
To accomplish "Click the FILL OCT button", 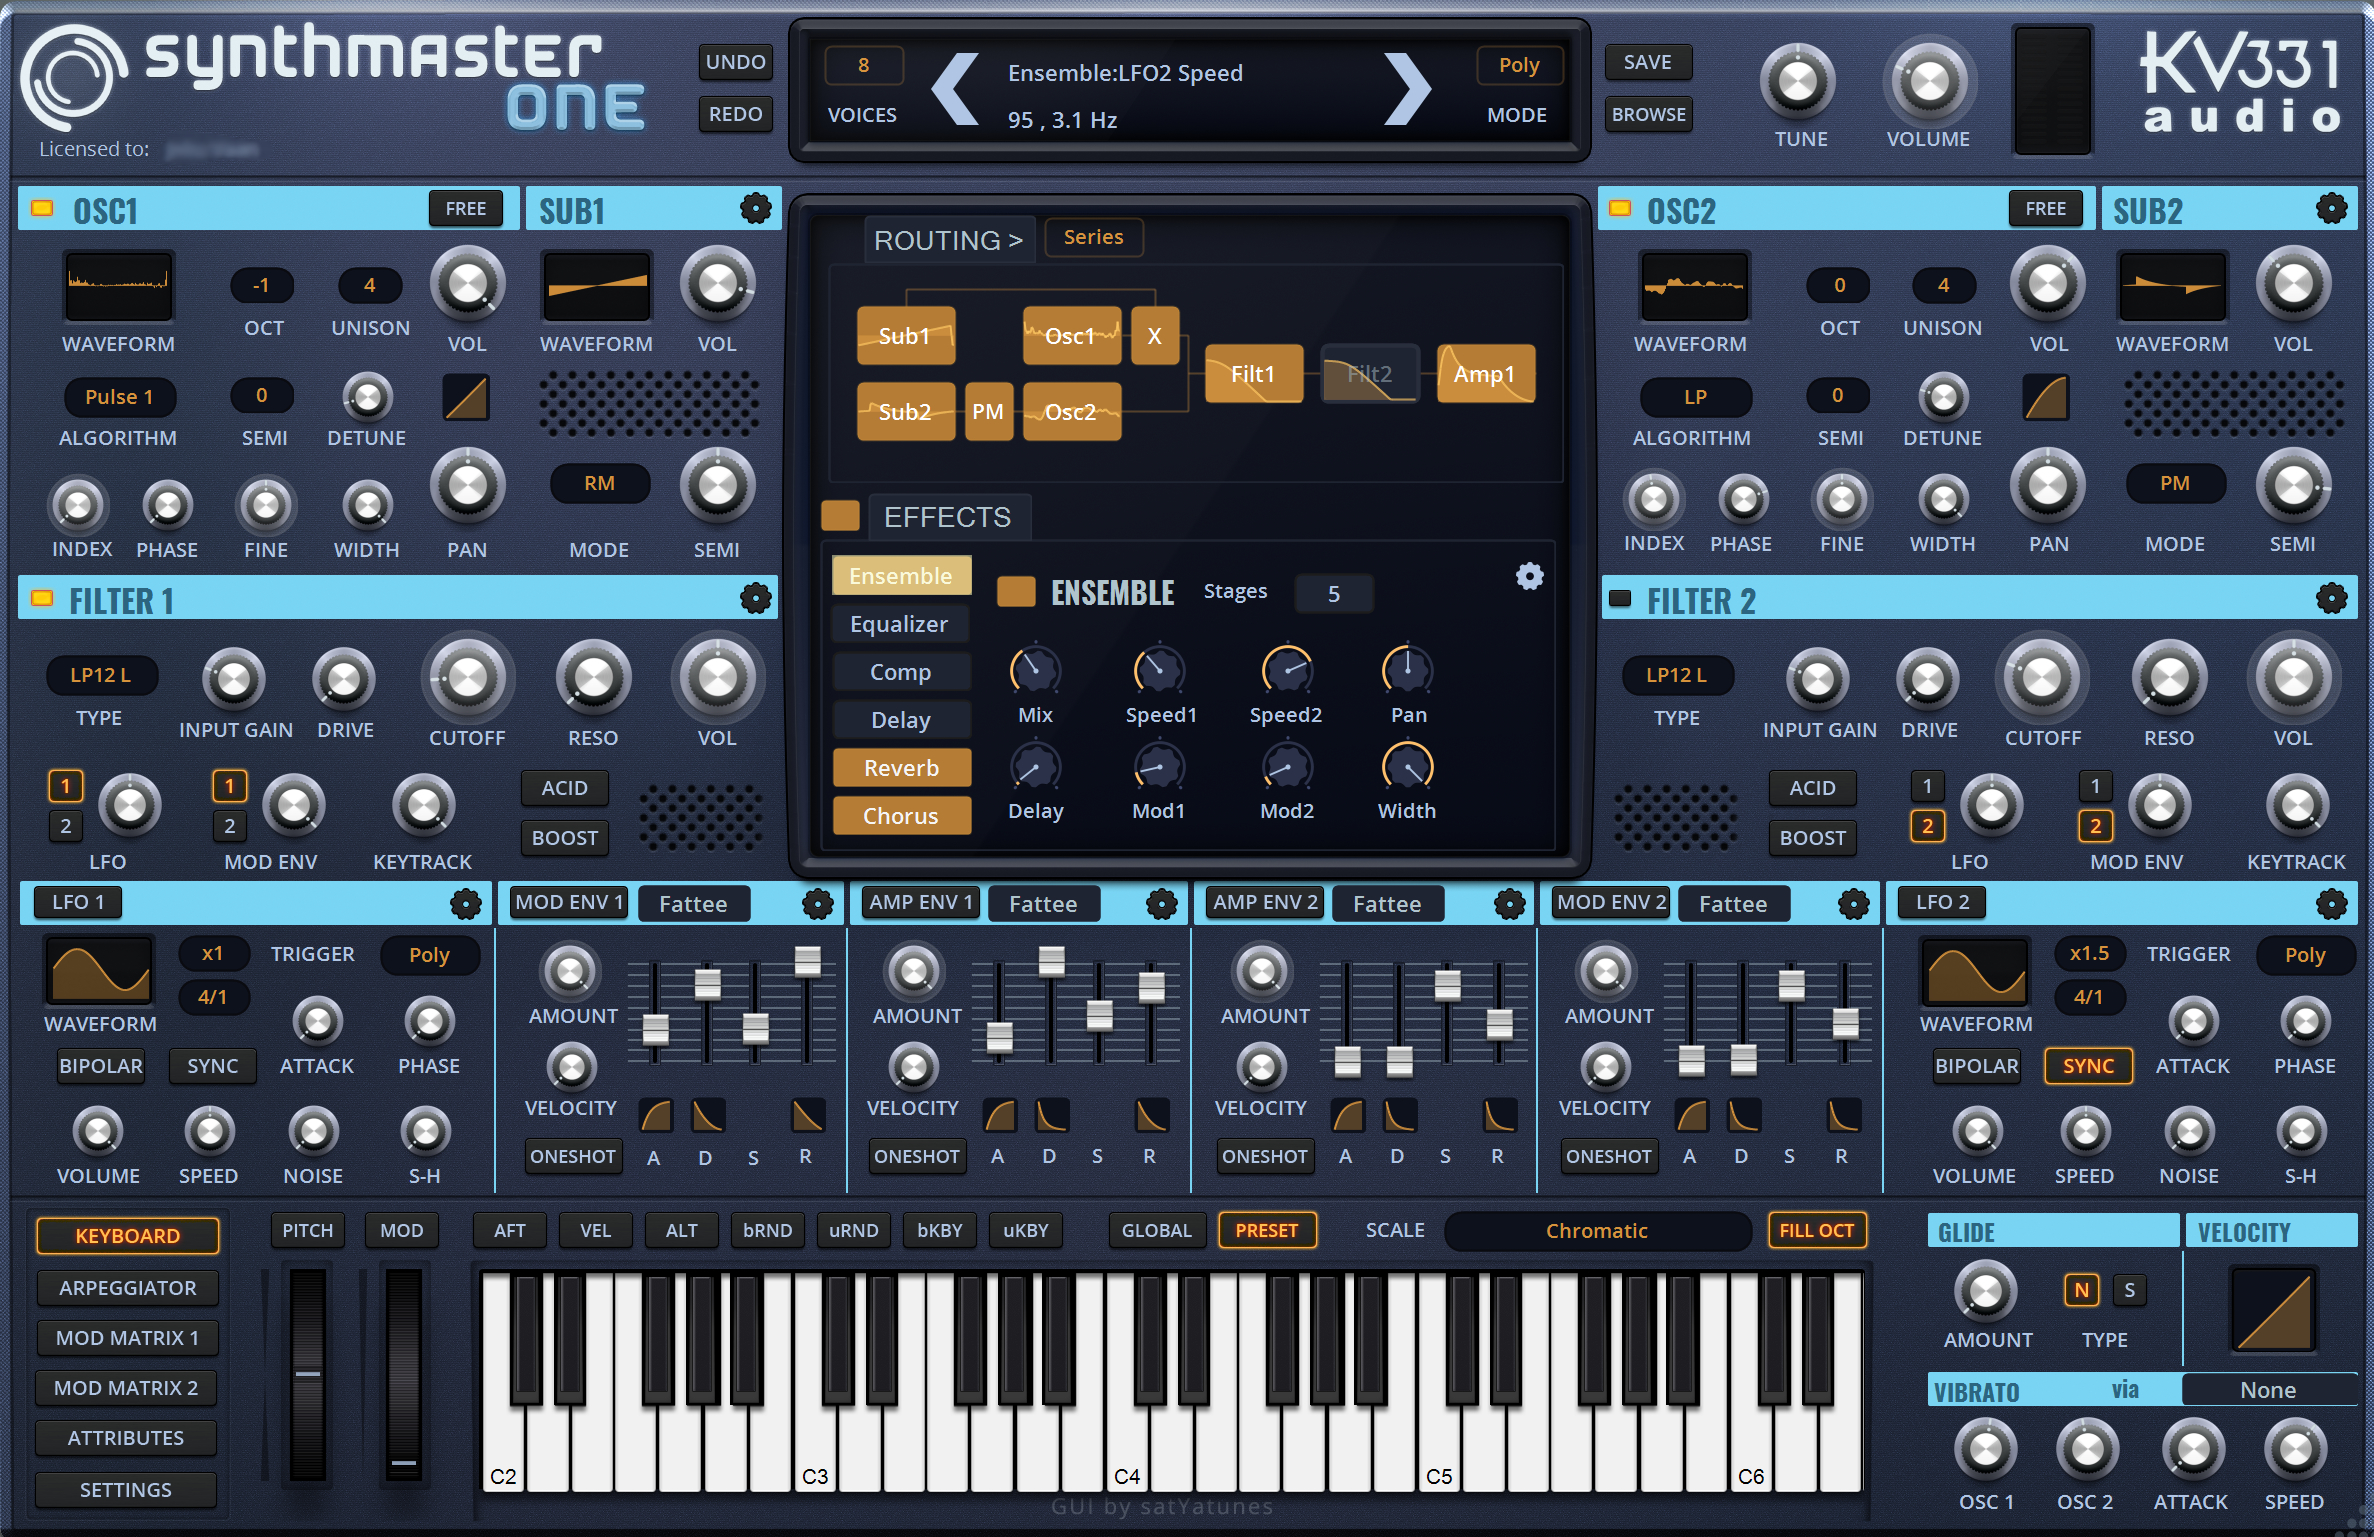I will pyautogui.click(x=1816, y=1230).
